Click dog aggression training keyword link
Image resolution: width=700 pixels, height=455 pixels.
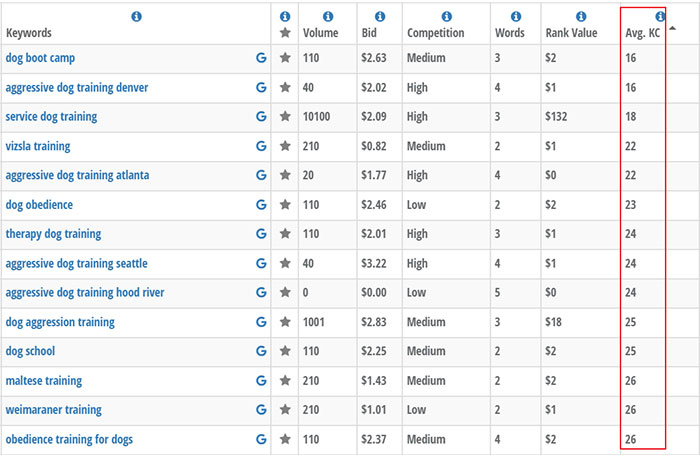(60, 322)
